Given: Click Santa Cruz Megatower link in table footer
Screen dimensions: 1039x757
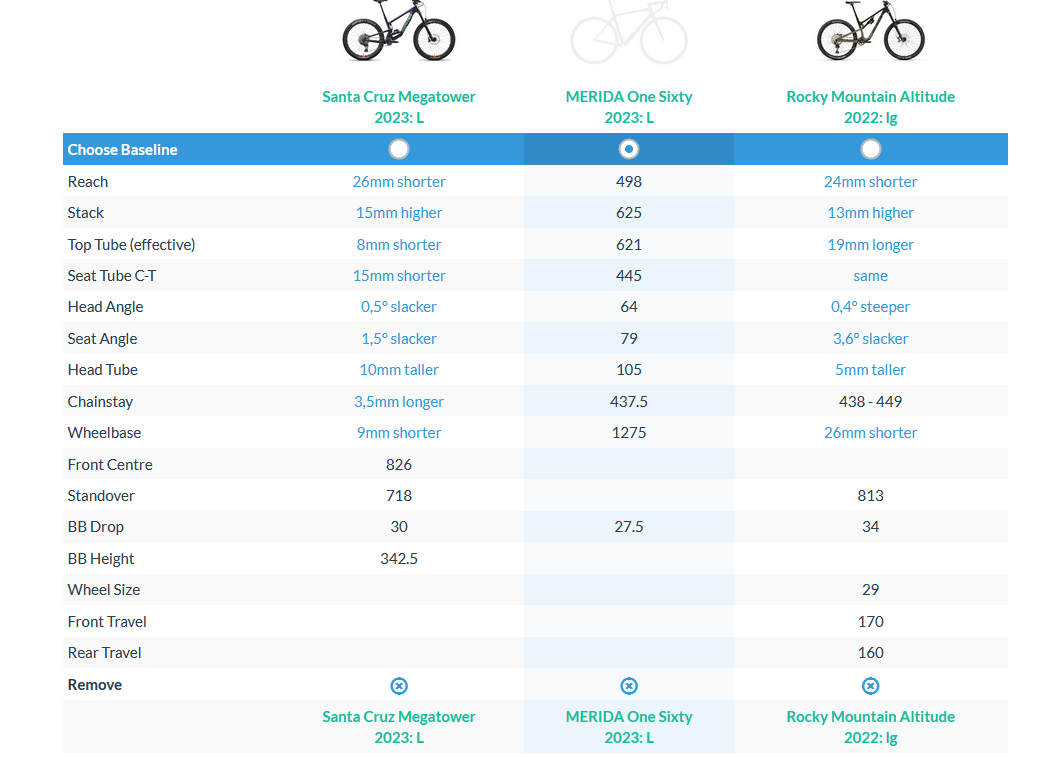Looking at the screenshot, I should pos(399,726).
